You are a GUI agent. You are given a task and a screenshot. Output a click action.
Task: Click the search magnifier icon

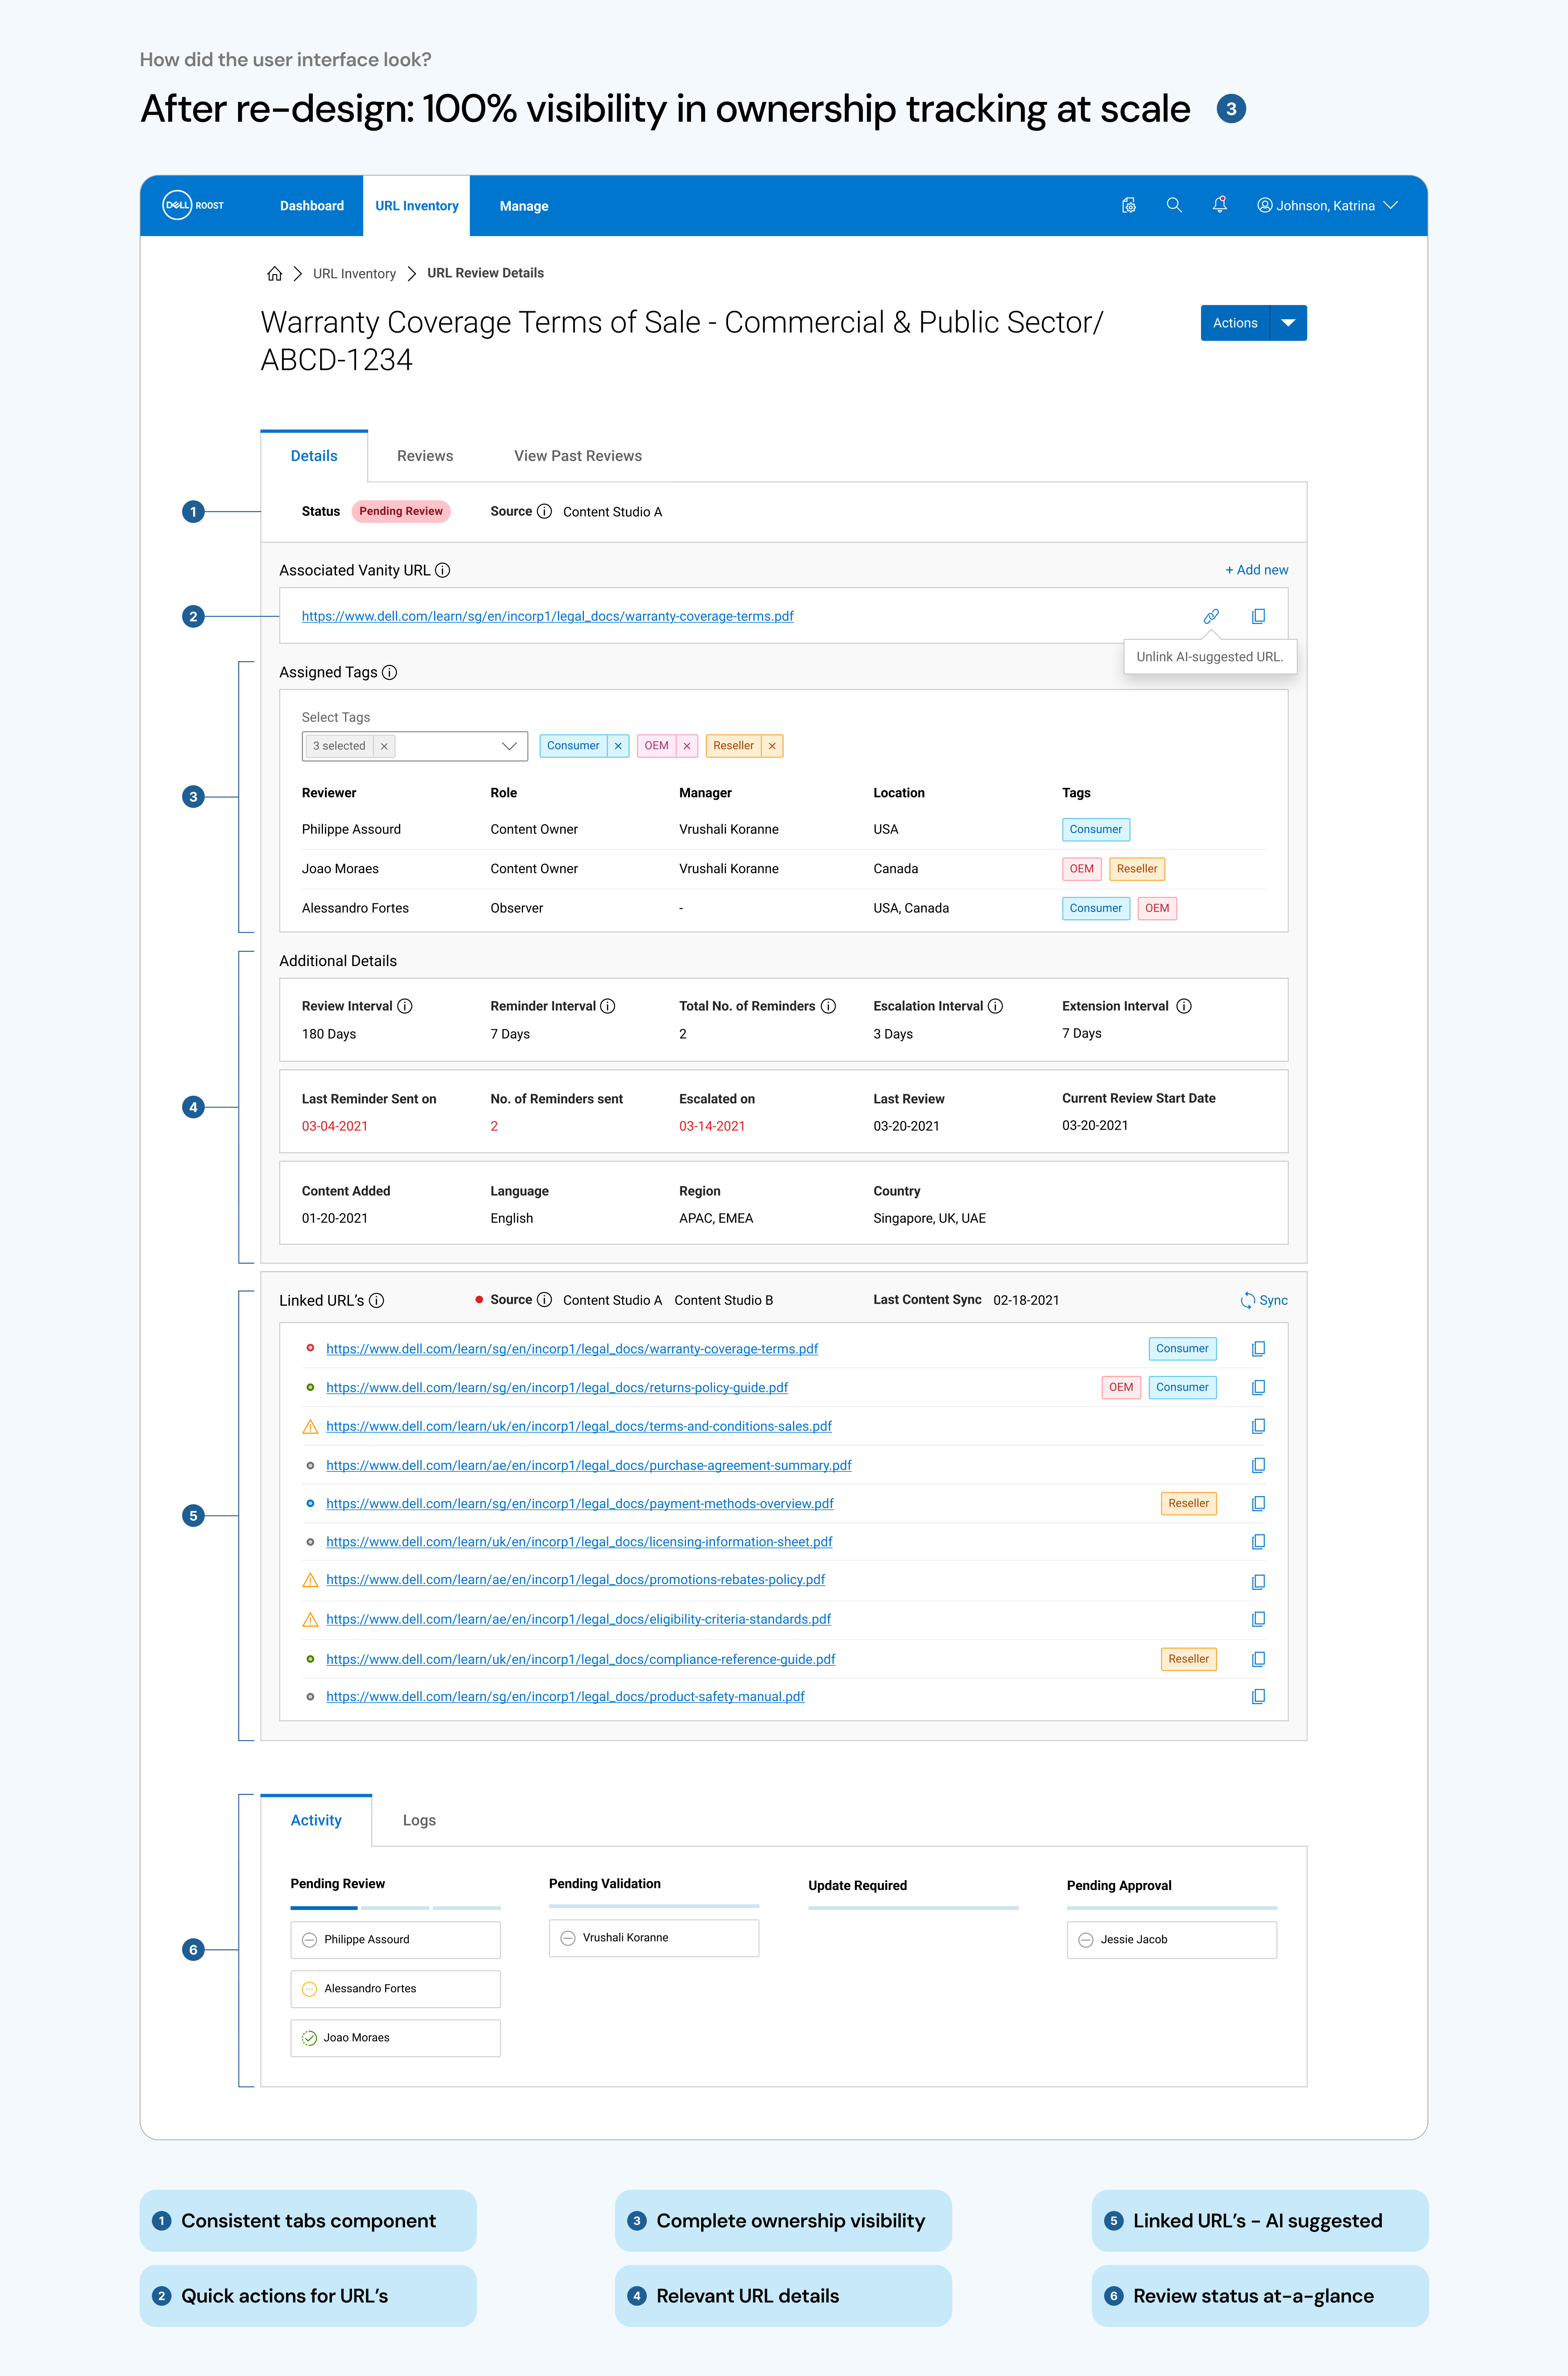pos(1174,205)
